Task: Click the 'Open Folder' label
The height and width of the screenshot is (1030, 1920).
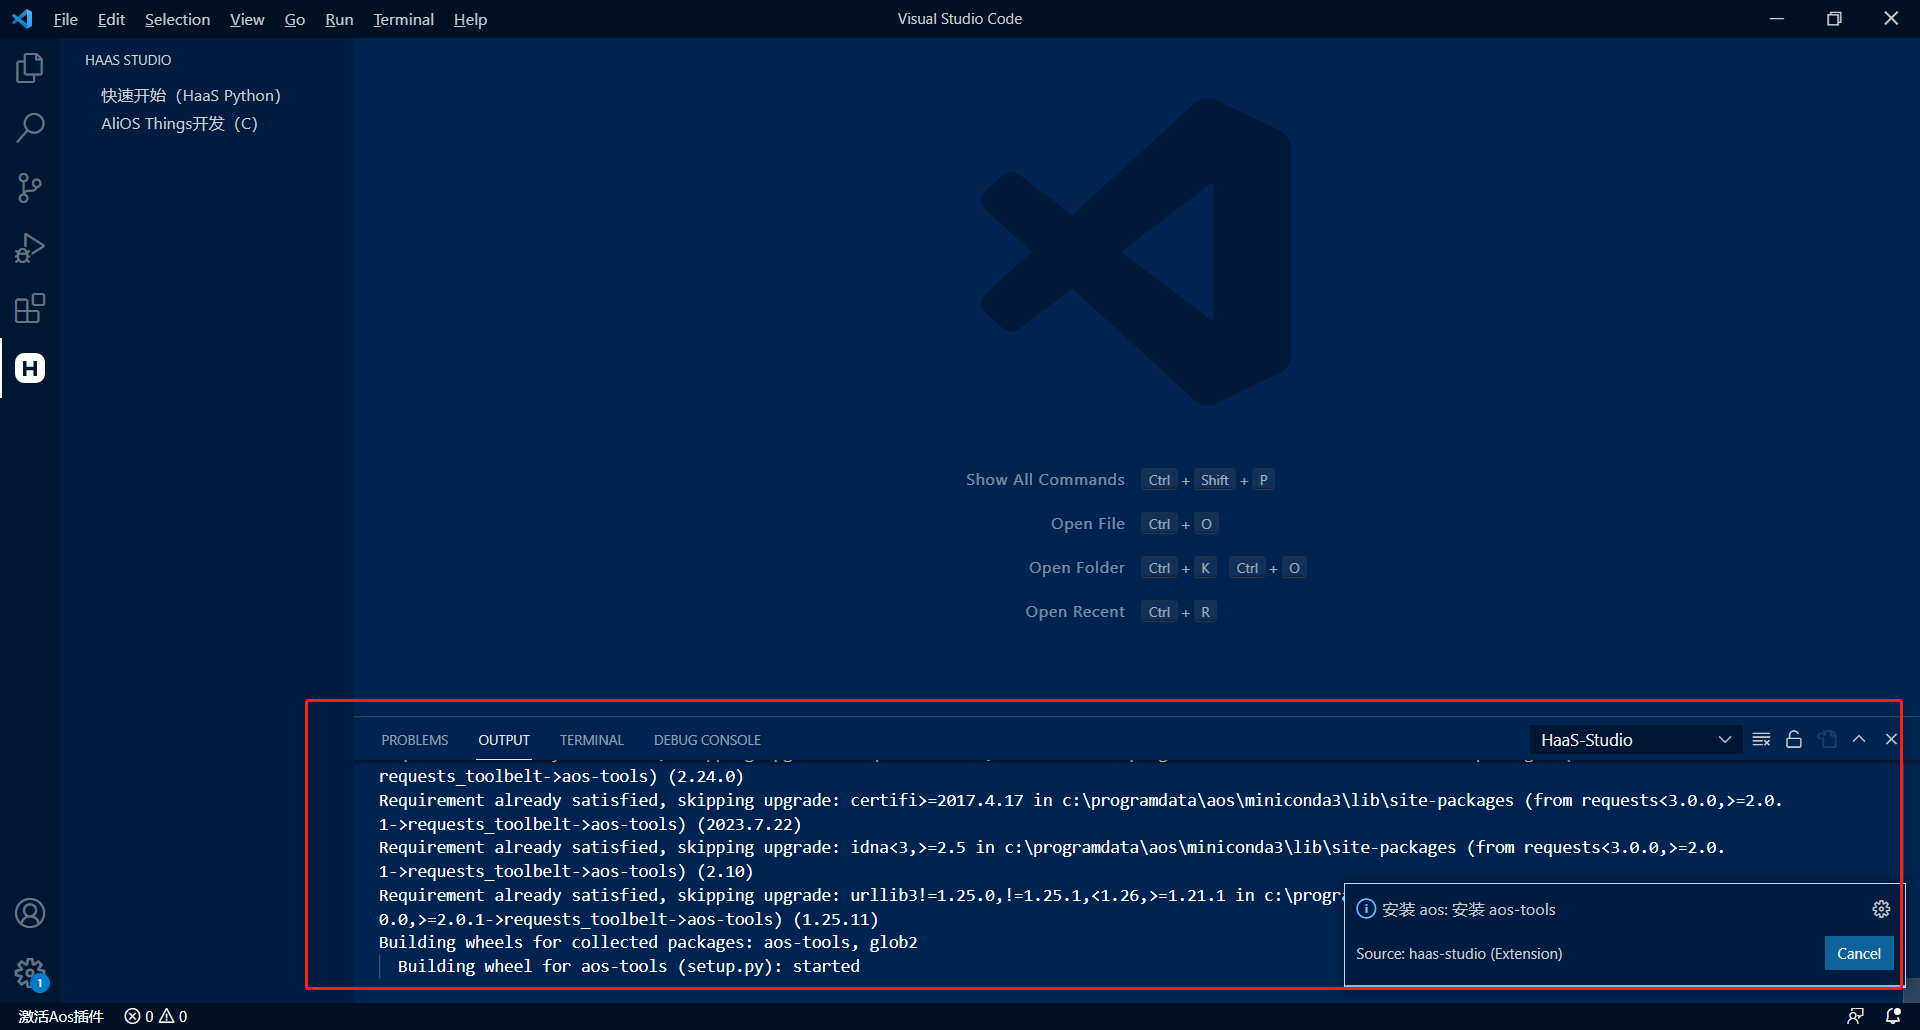Action: coord(1077,568)
